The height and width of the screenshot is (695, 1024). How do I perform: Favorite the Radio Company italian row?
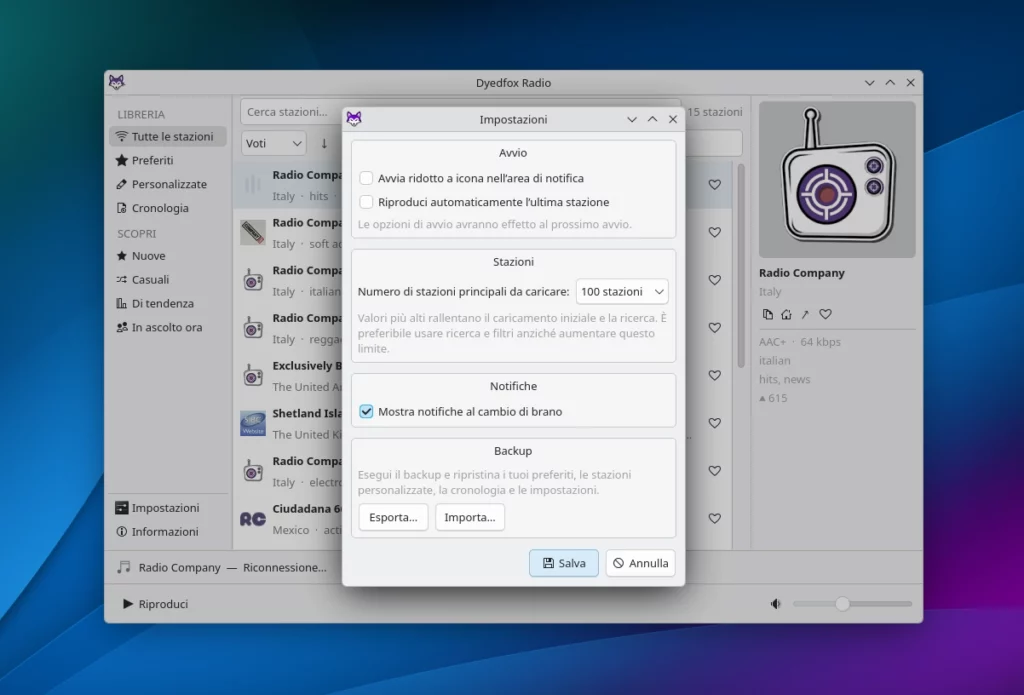coord(715,280)
